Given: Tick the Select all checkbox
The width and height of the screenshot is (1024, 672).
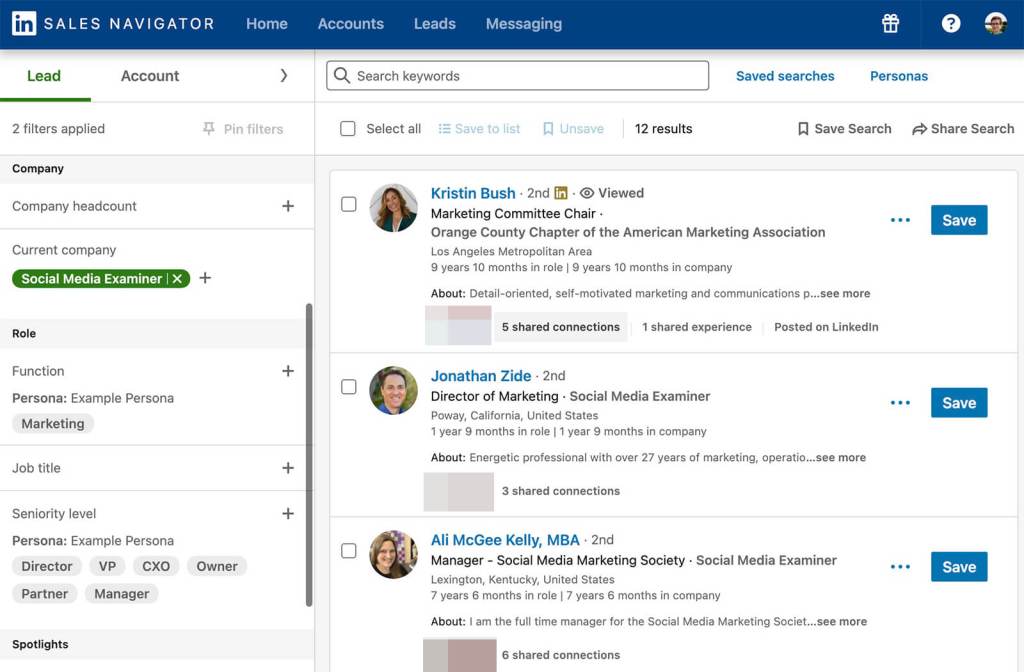Looking at the screenshot, I should (x=348, y=129).
